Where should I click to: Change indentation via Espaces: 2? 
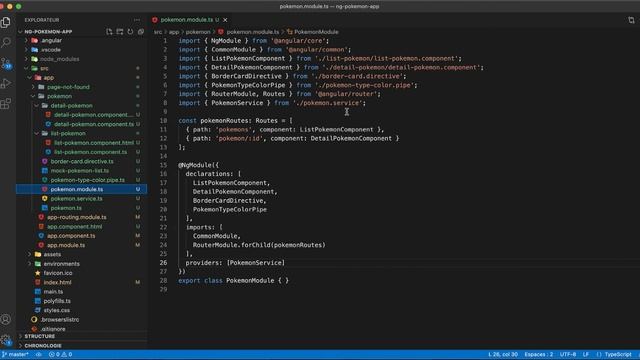pos(539,354)
